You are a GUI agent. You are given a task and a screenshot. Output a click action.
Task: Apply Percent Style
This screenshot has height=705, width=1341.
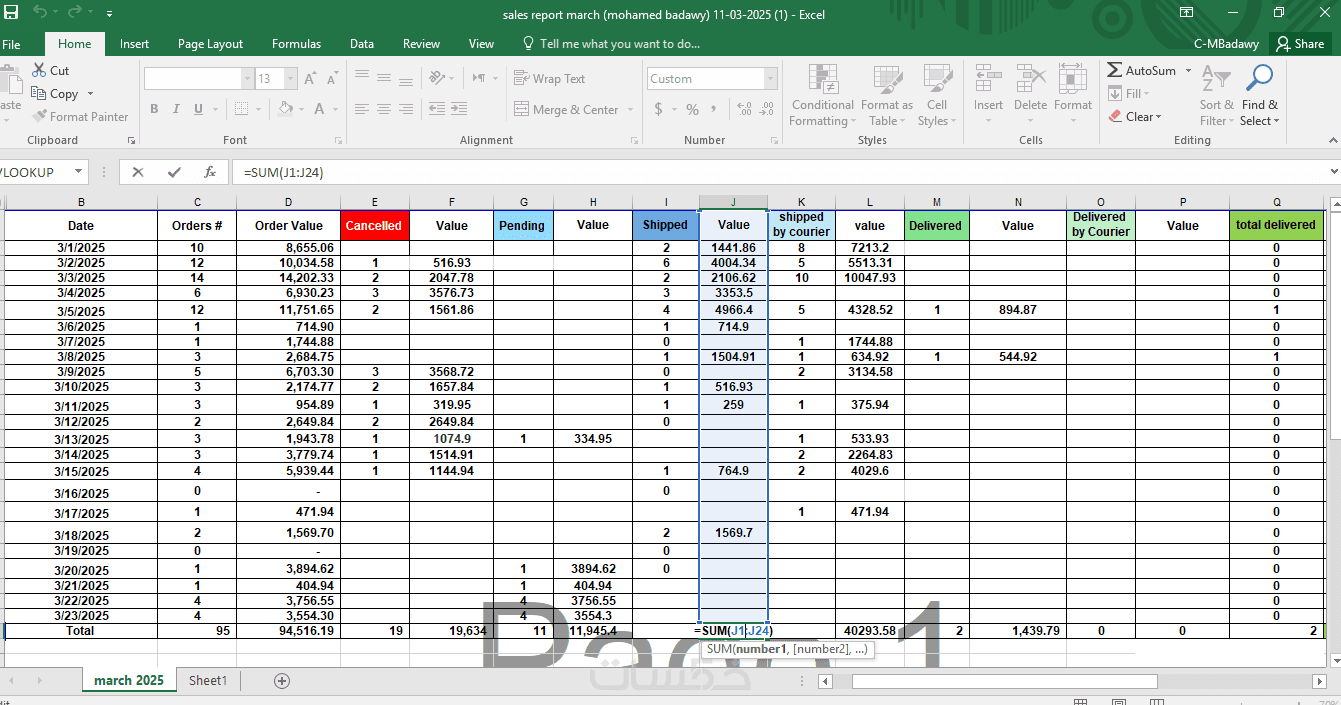coord(692,109)
